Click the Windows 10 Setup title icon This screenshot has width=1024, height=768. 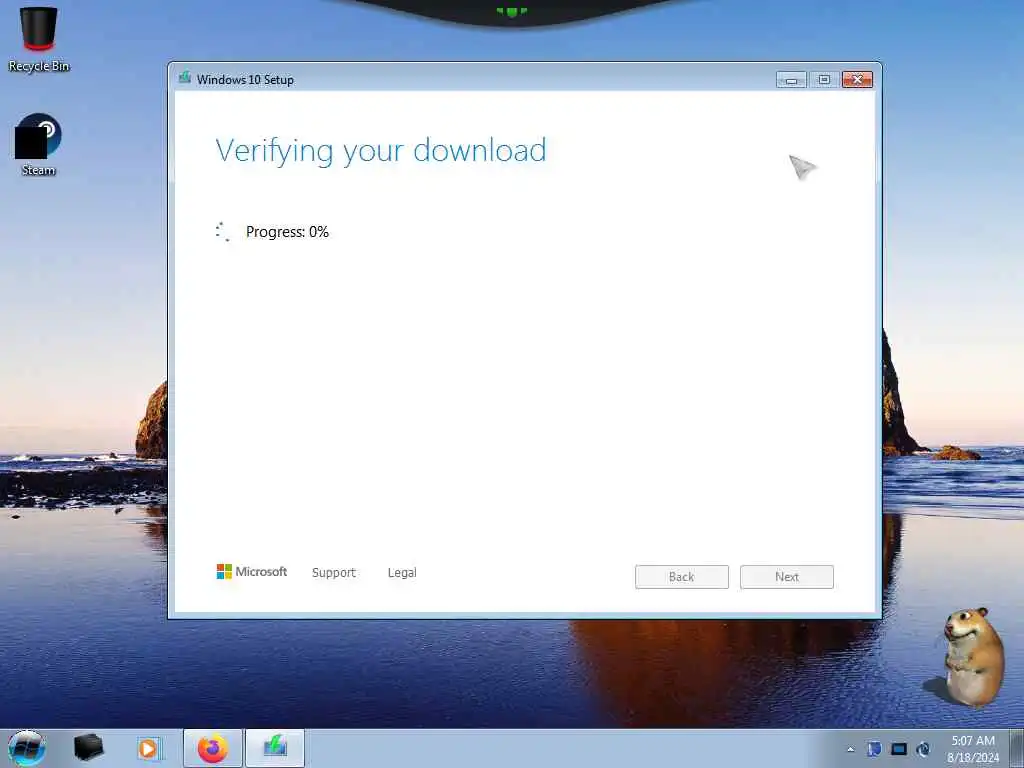[185, 78]
